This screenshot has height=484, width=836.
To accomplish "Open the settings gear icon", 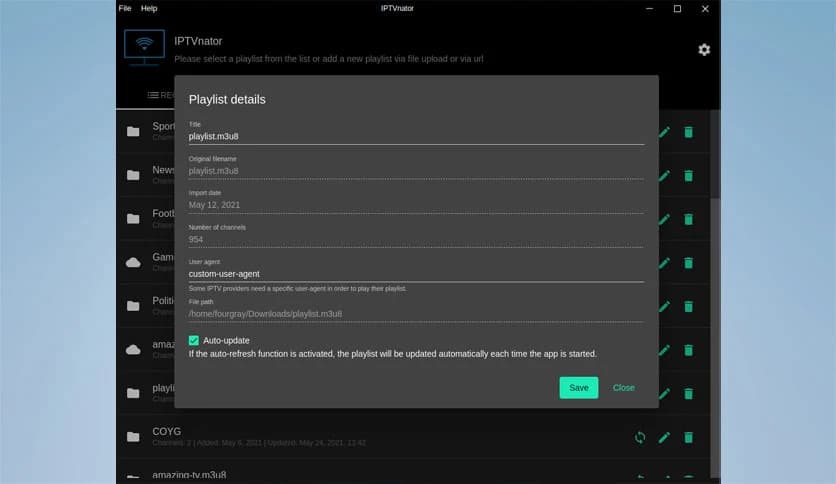I will coord(704,50).
